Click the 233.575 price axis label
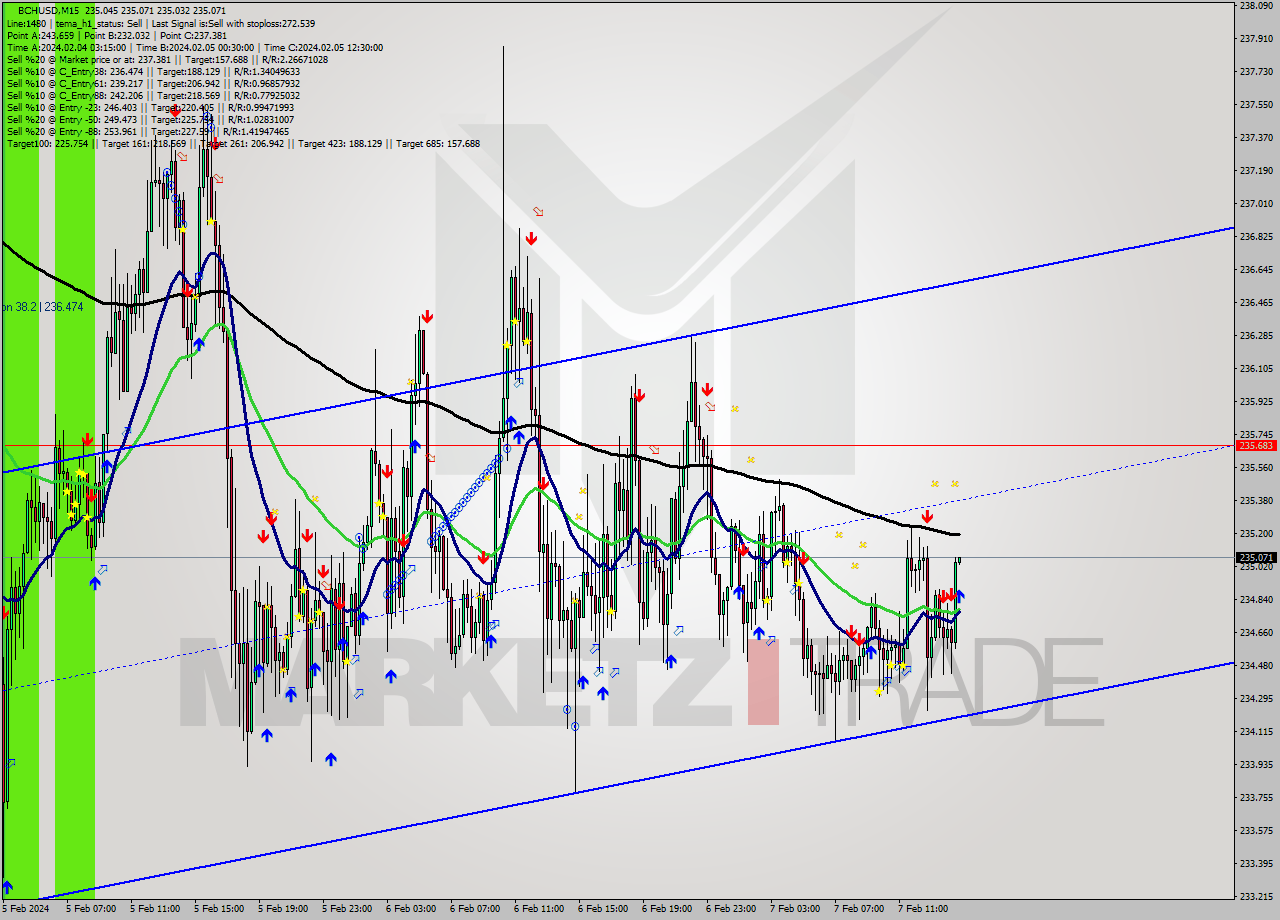 [1256, 830]
